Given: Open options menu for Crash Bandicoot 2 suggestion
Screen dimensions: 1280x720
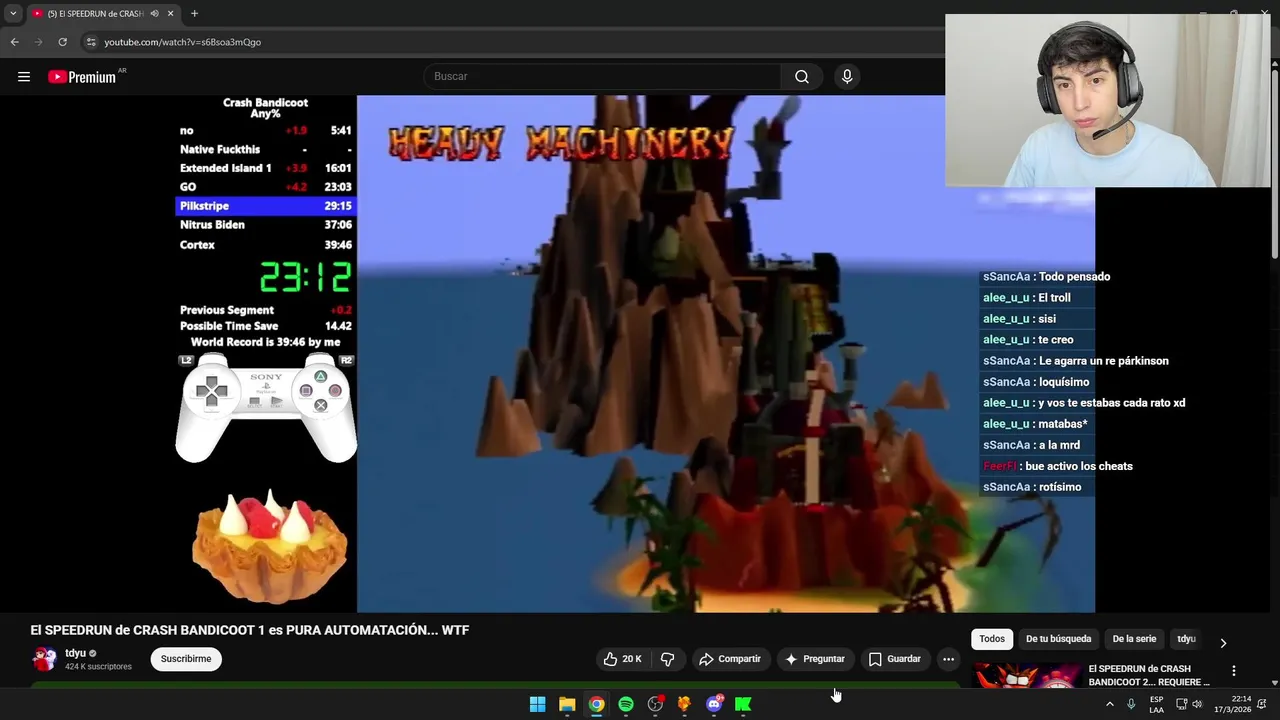Looking at the screenshot, I should pos(1233,671).
